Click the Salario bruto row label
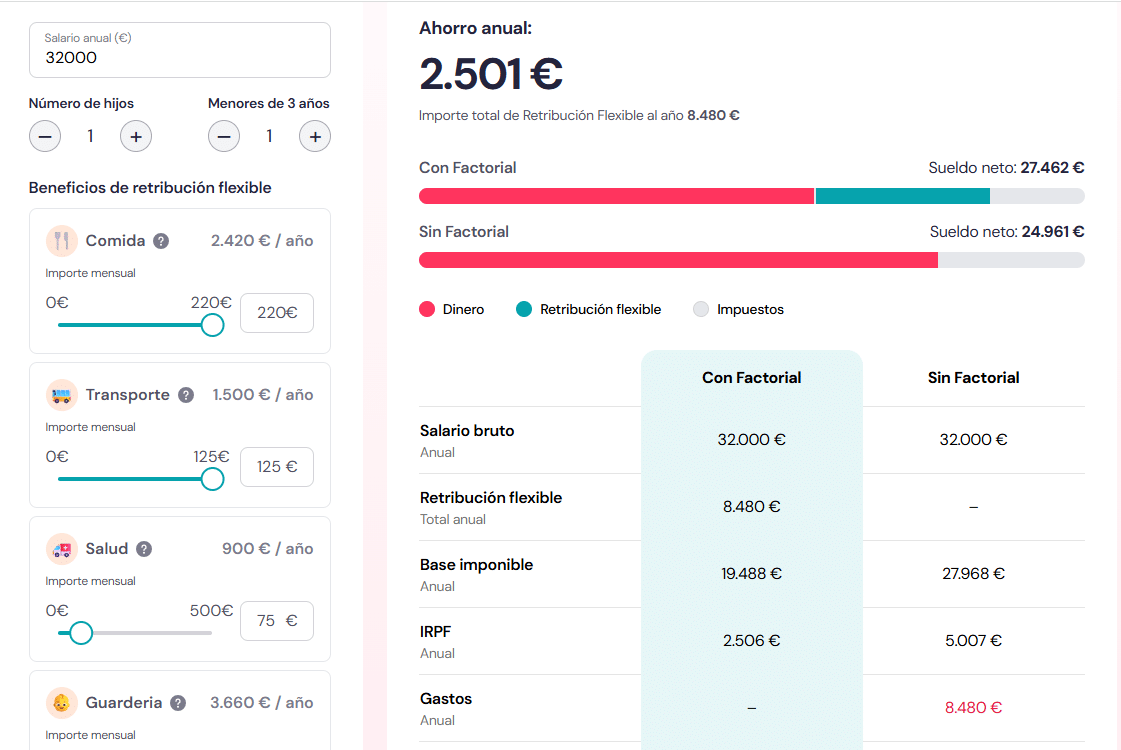Viewport: 1121px width, 750px height. pos(467,430)
